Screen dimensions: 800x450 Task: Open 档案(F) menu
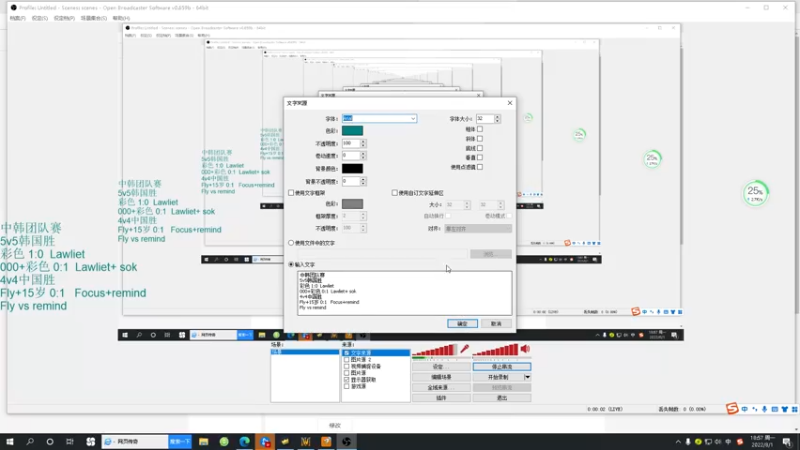[x=17, y=18]
